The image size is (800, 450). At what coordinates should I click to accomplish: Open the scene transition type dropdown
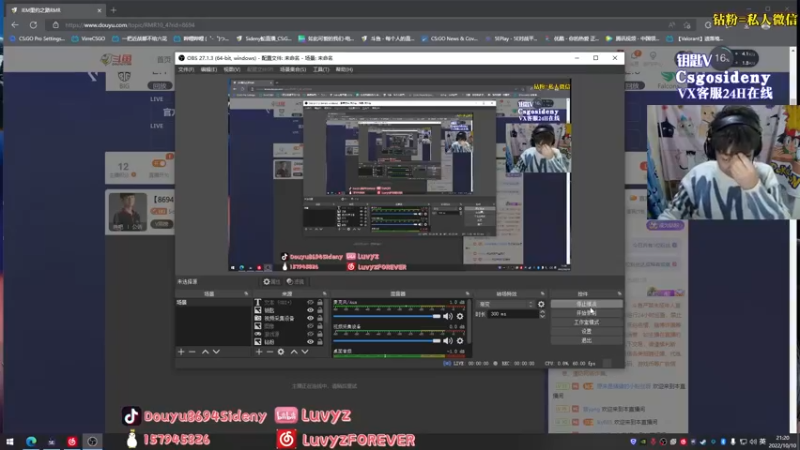click(x=506, y=304)
